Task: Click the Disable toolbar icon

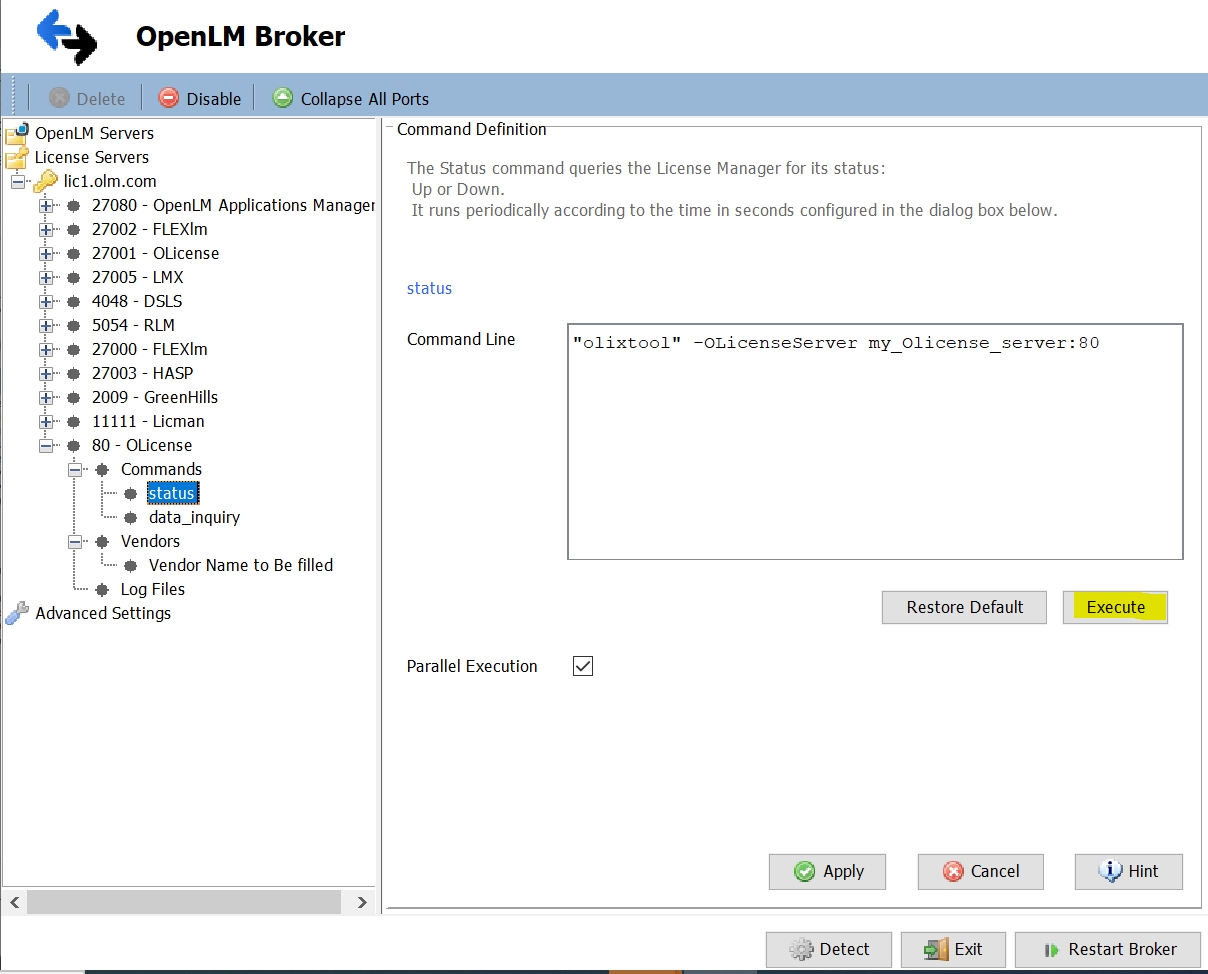Action: point(167,98)
